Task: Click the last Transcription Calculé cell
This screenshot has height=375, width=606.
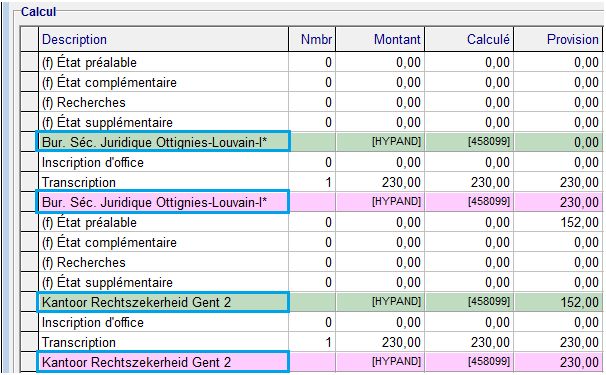Action: (x=469, y=342)
